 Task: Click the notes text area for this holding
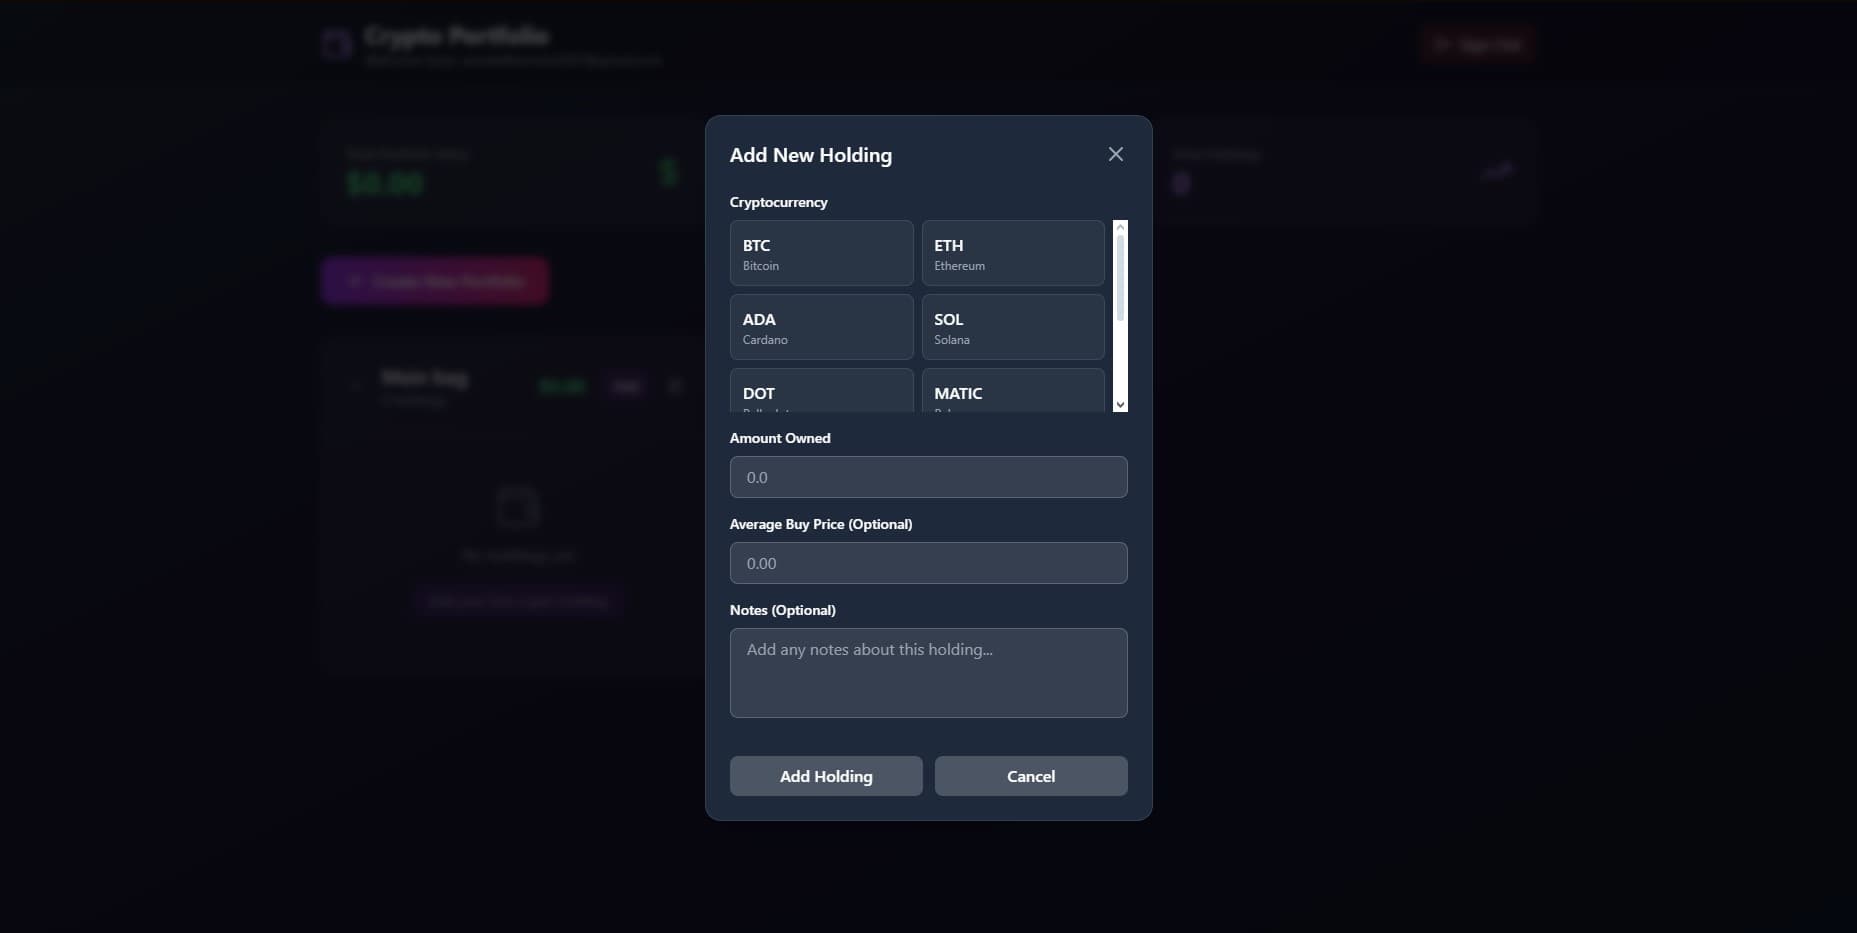928,673
